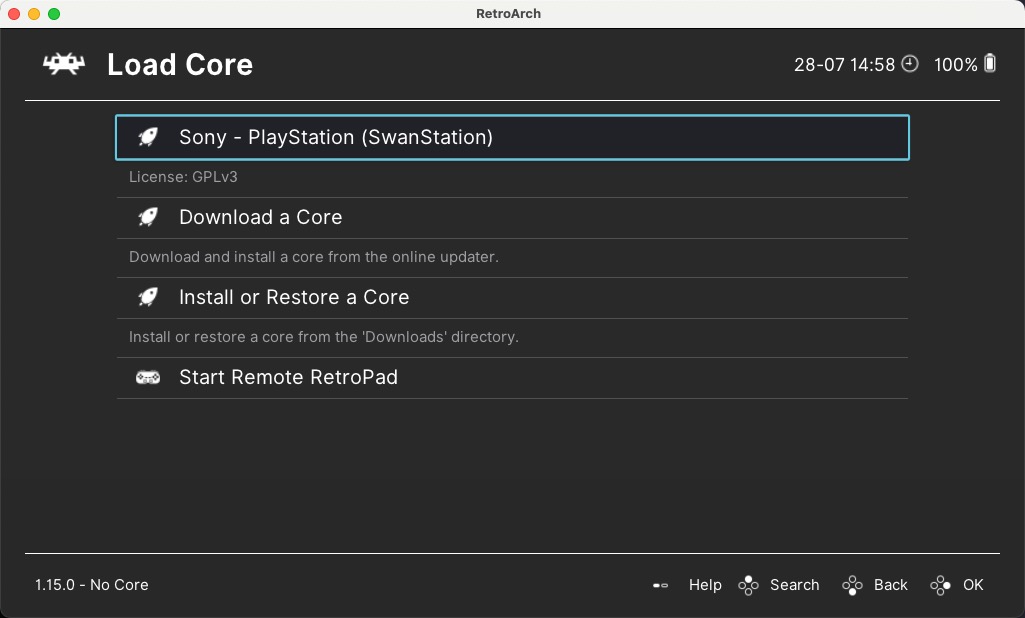Click the OK control glyph in the bottom bar
This screenshot has width=1025, height=618.
pos(941,585)
